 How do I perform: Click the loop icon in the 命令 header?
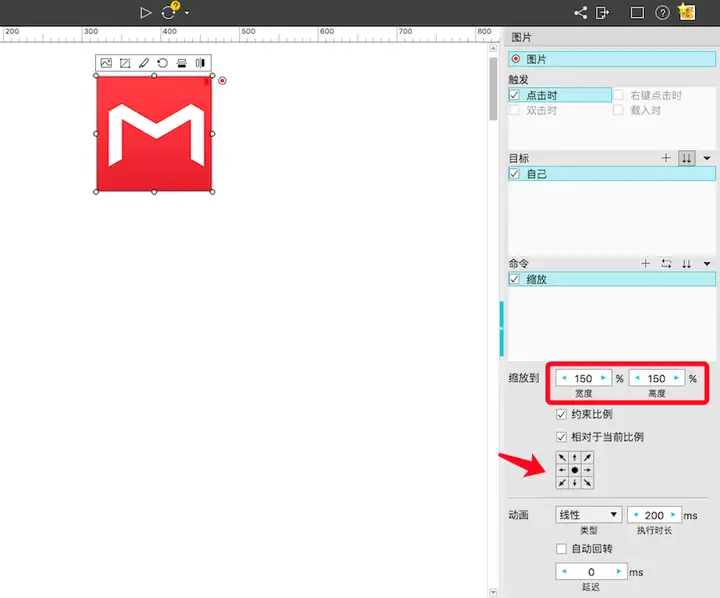[666, 264]
